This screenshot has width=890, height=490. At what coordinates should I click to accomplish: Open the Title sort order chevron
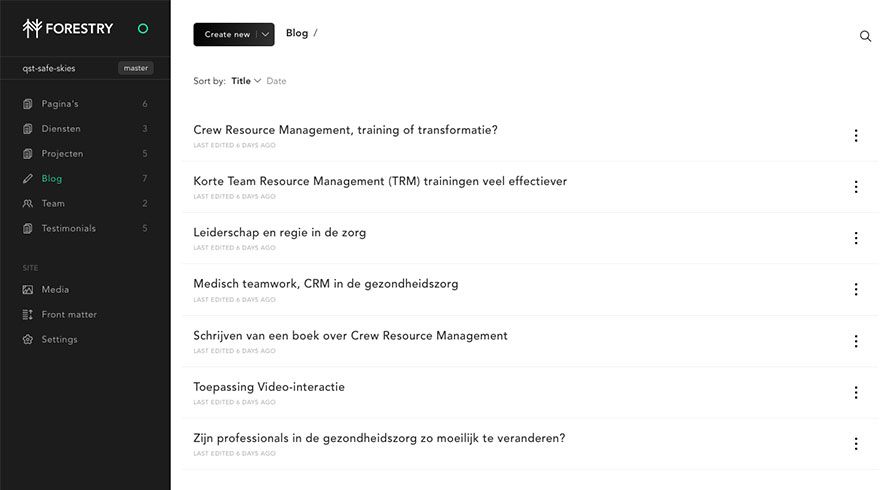pyautogui.click(x=258, y=81)
